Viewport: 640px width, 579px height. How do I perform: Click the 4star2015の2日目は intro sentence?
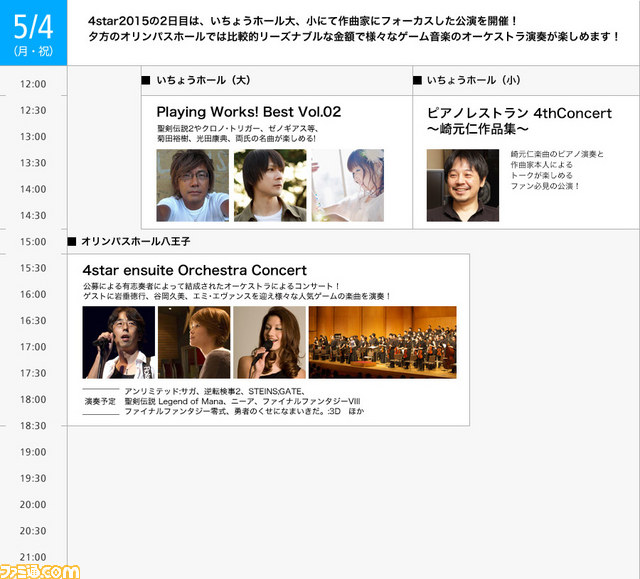click(x=303, y=21)
